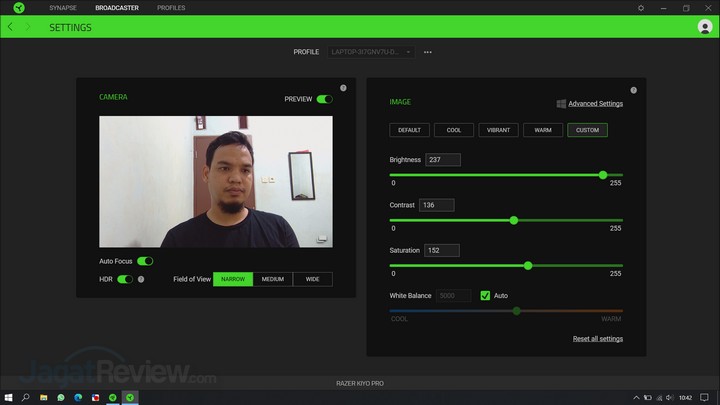
Task: Select the Vibrant image preset
Action: pyautogui.click(x=498, y=130)
